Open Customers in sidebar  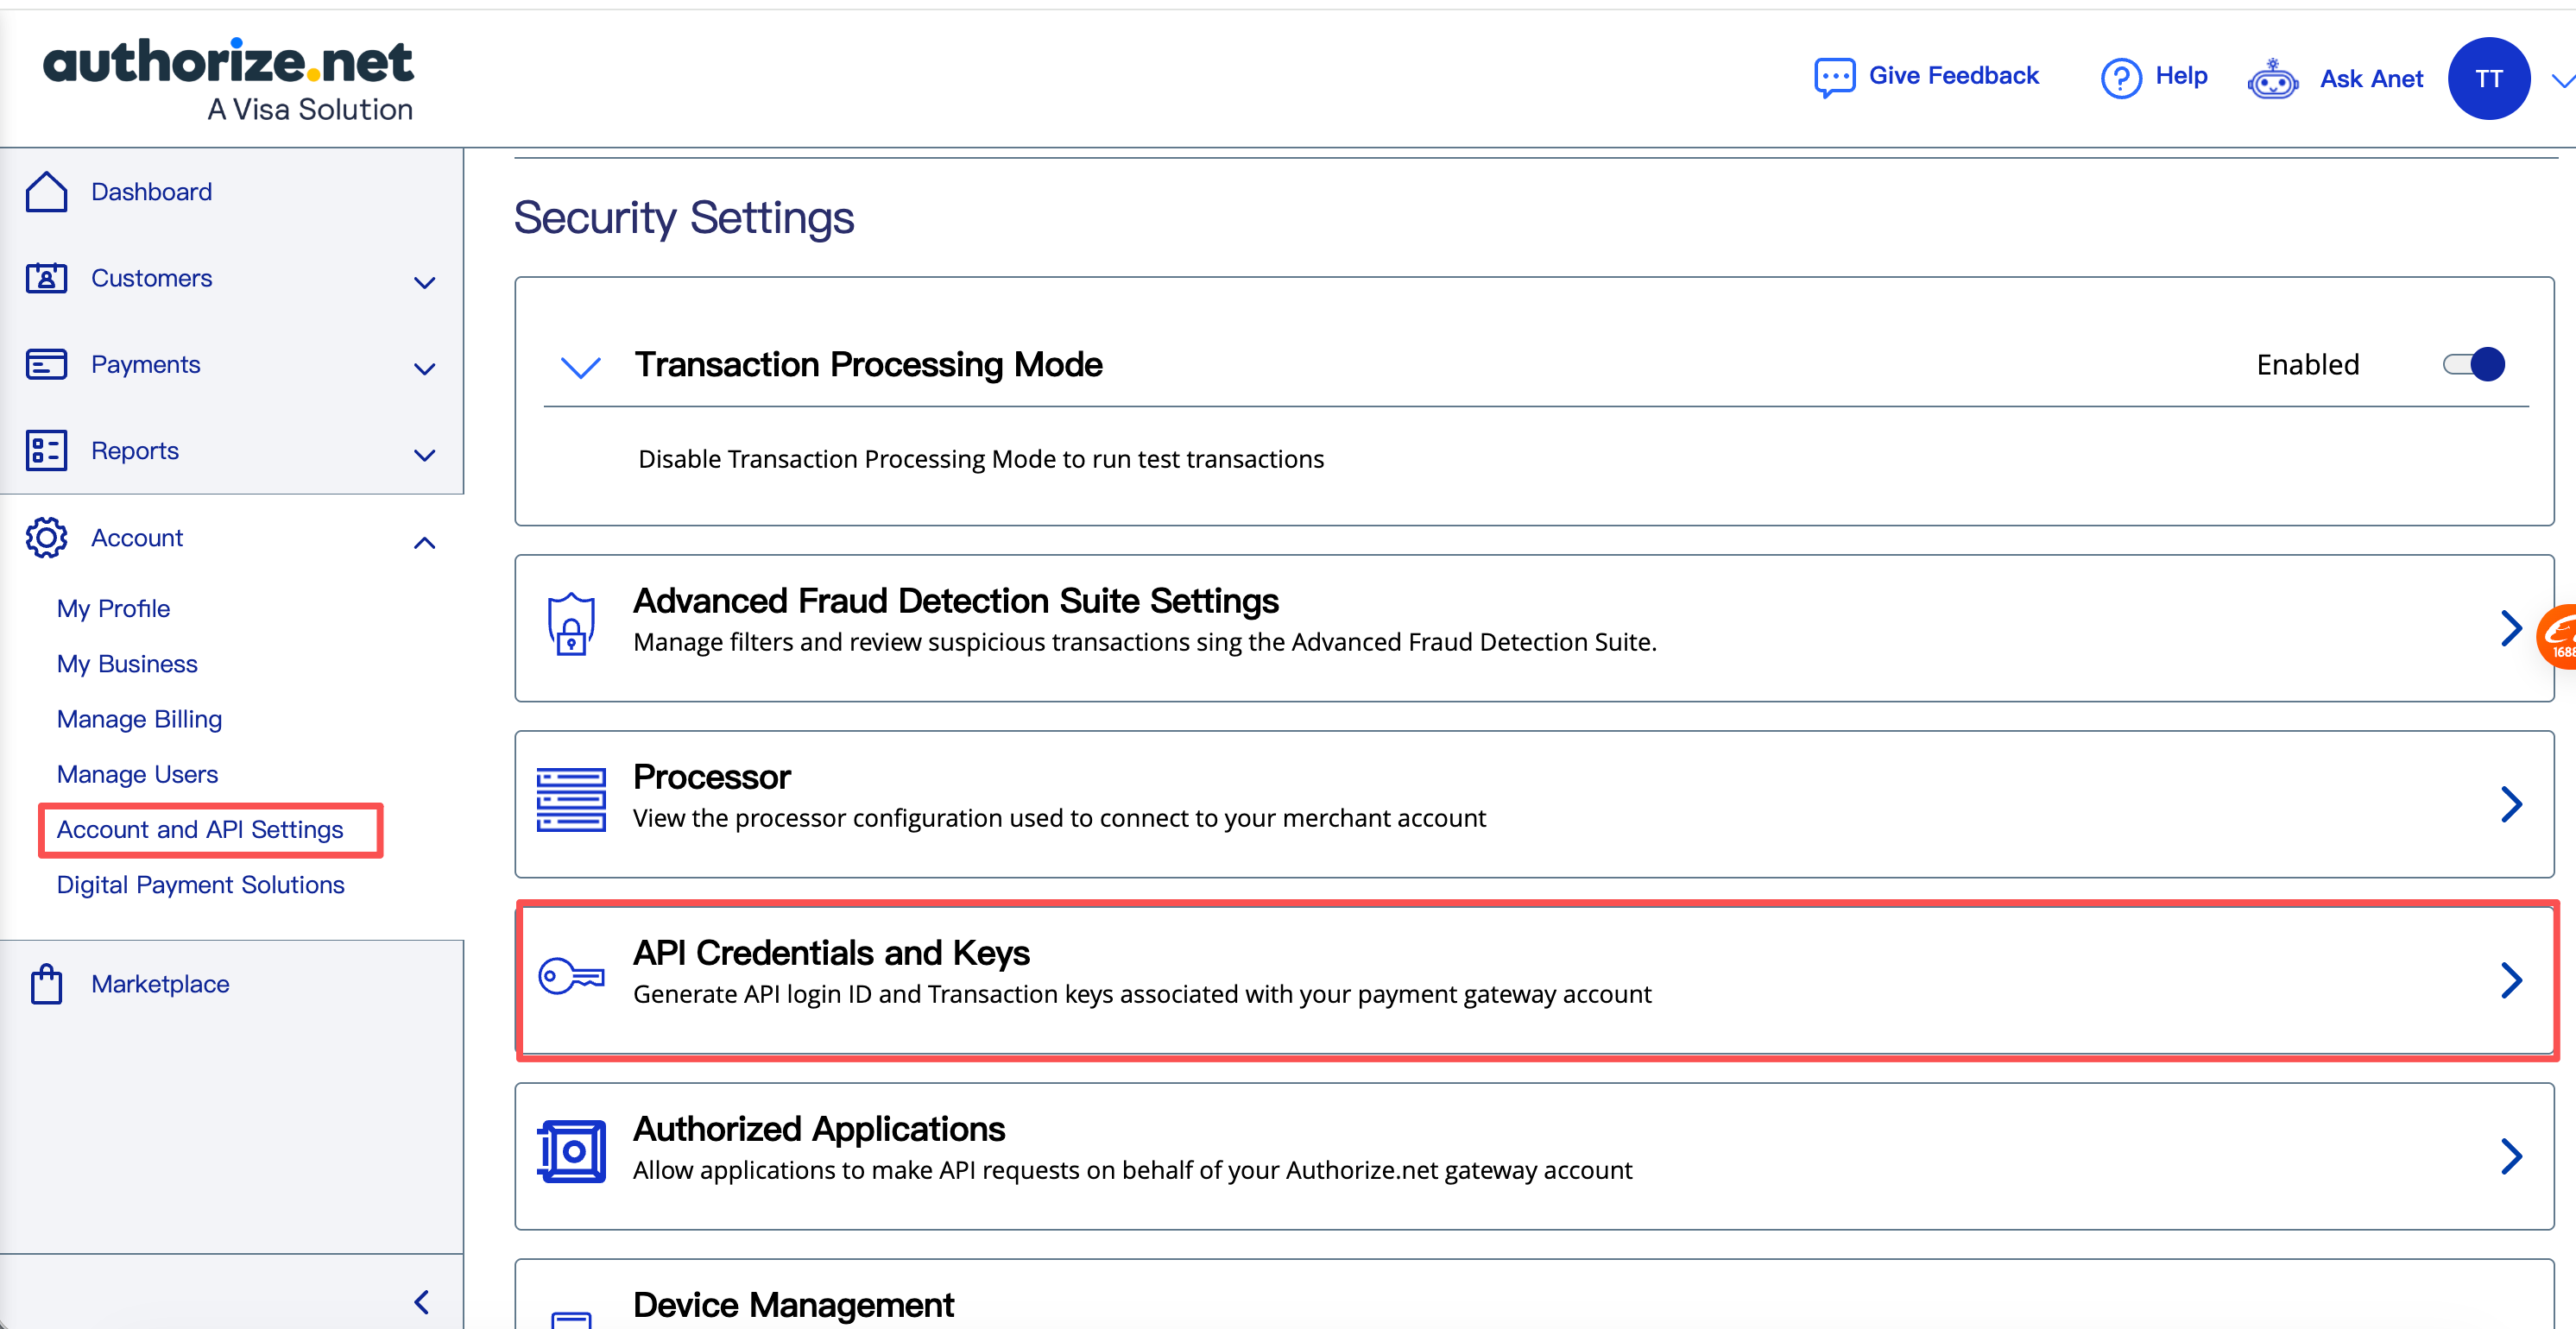point(152,278)
